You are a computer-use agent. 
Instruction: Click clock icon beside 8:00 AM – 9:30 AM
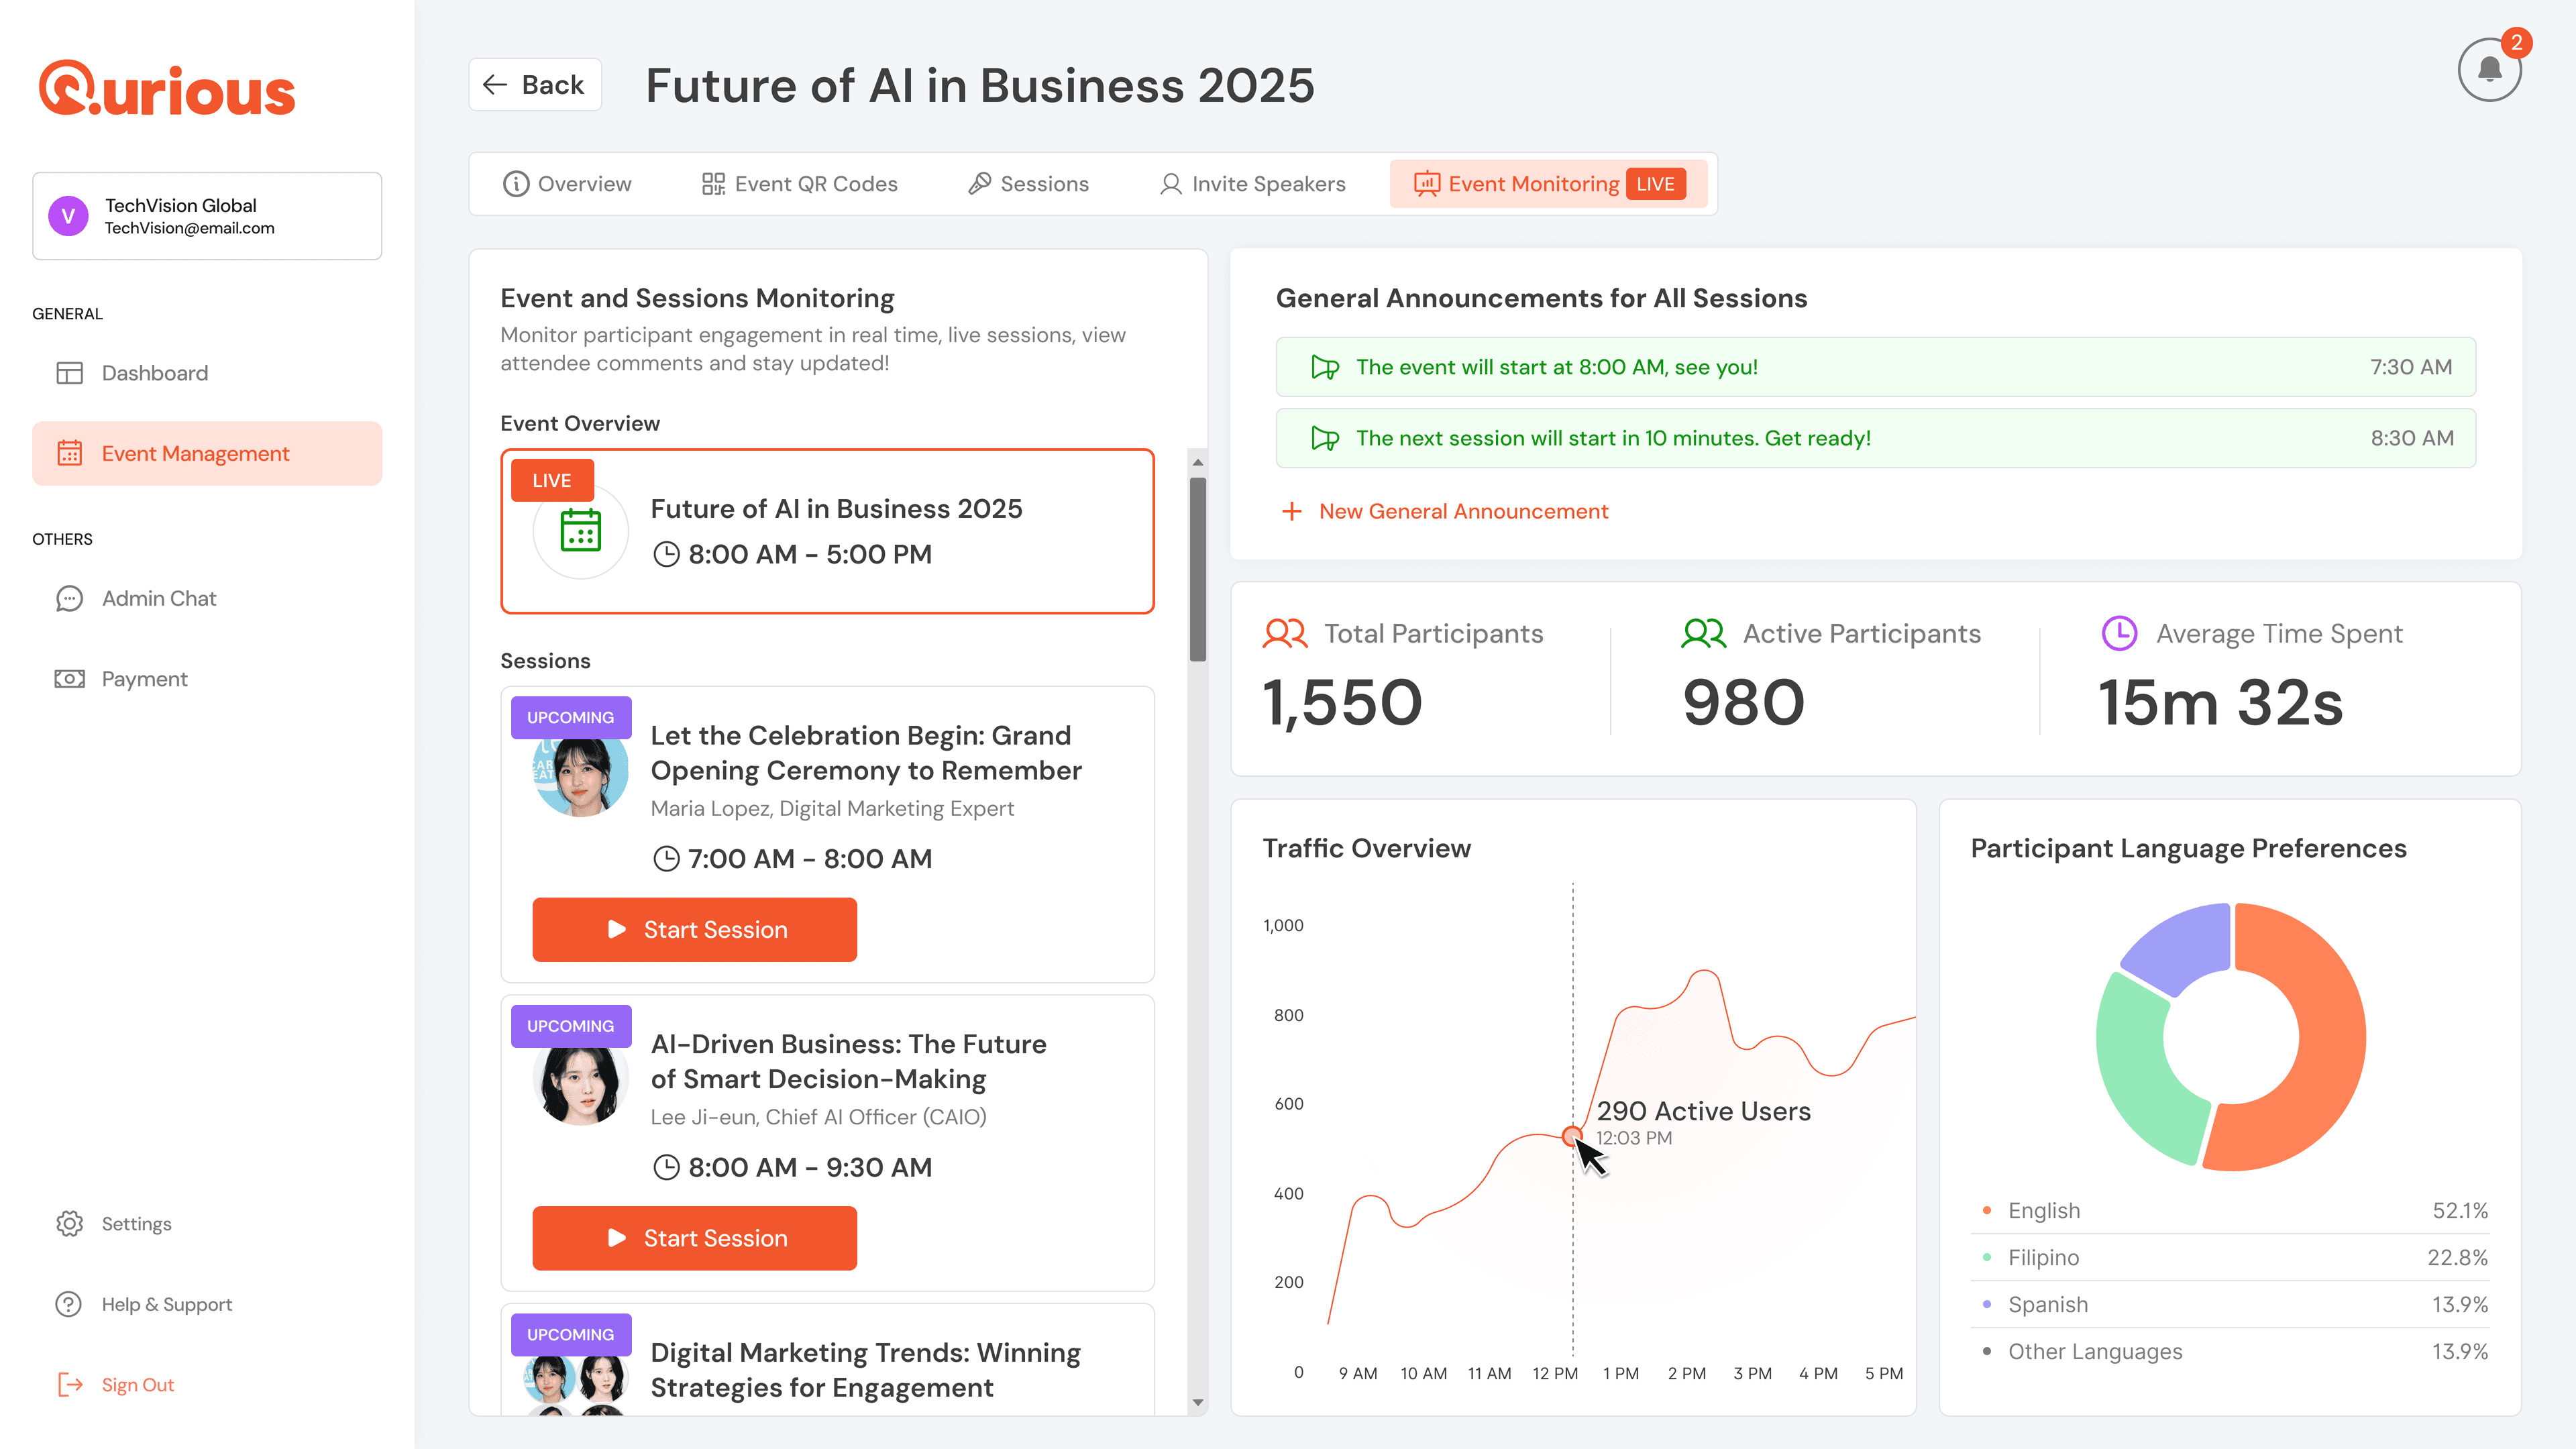pos(666,1167)
